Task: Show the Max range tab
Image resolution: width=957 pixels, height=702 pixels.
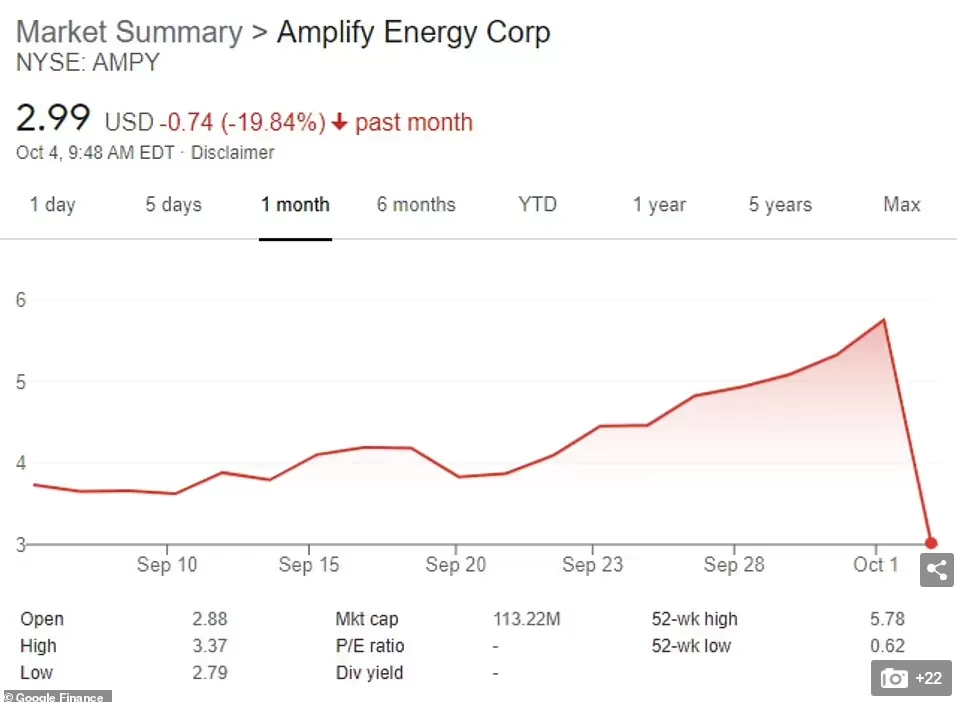Action: [901, 204]
